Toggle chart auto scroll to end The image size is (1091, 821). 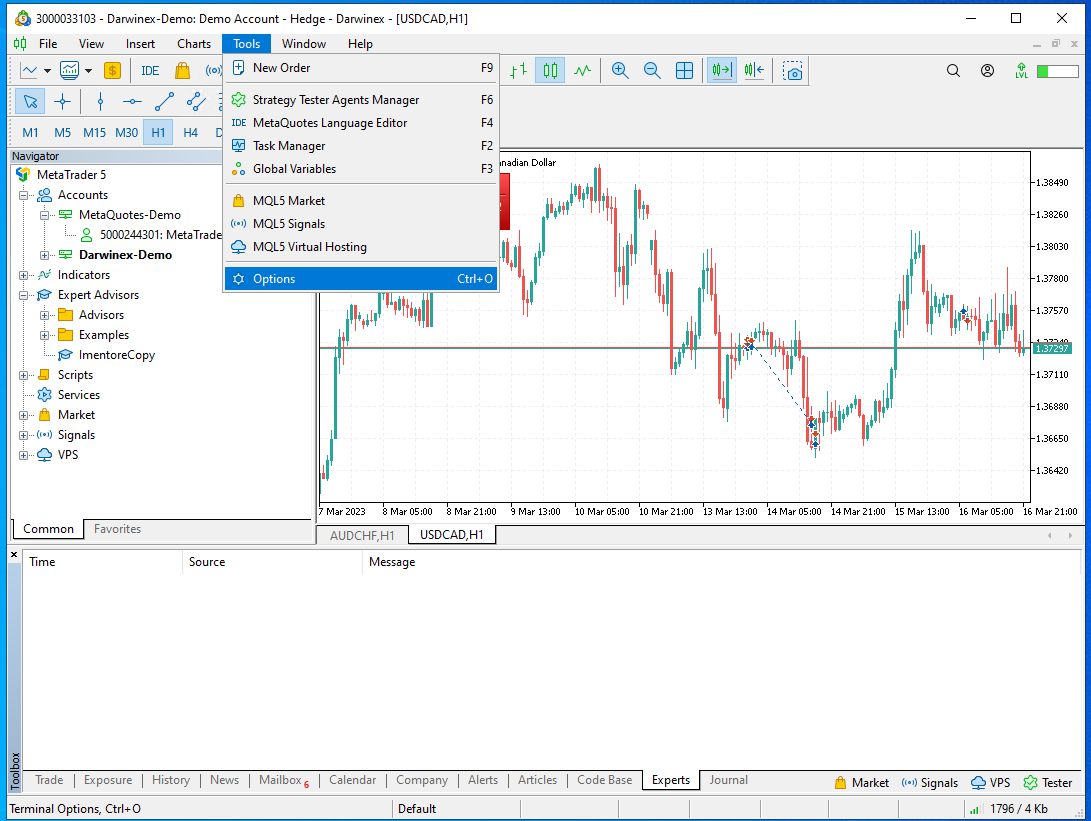[x=722, y=70]
